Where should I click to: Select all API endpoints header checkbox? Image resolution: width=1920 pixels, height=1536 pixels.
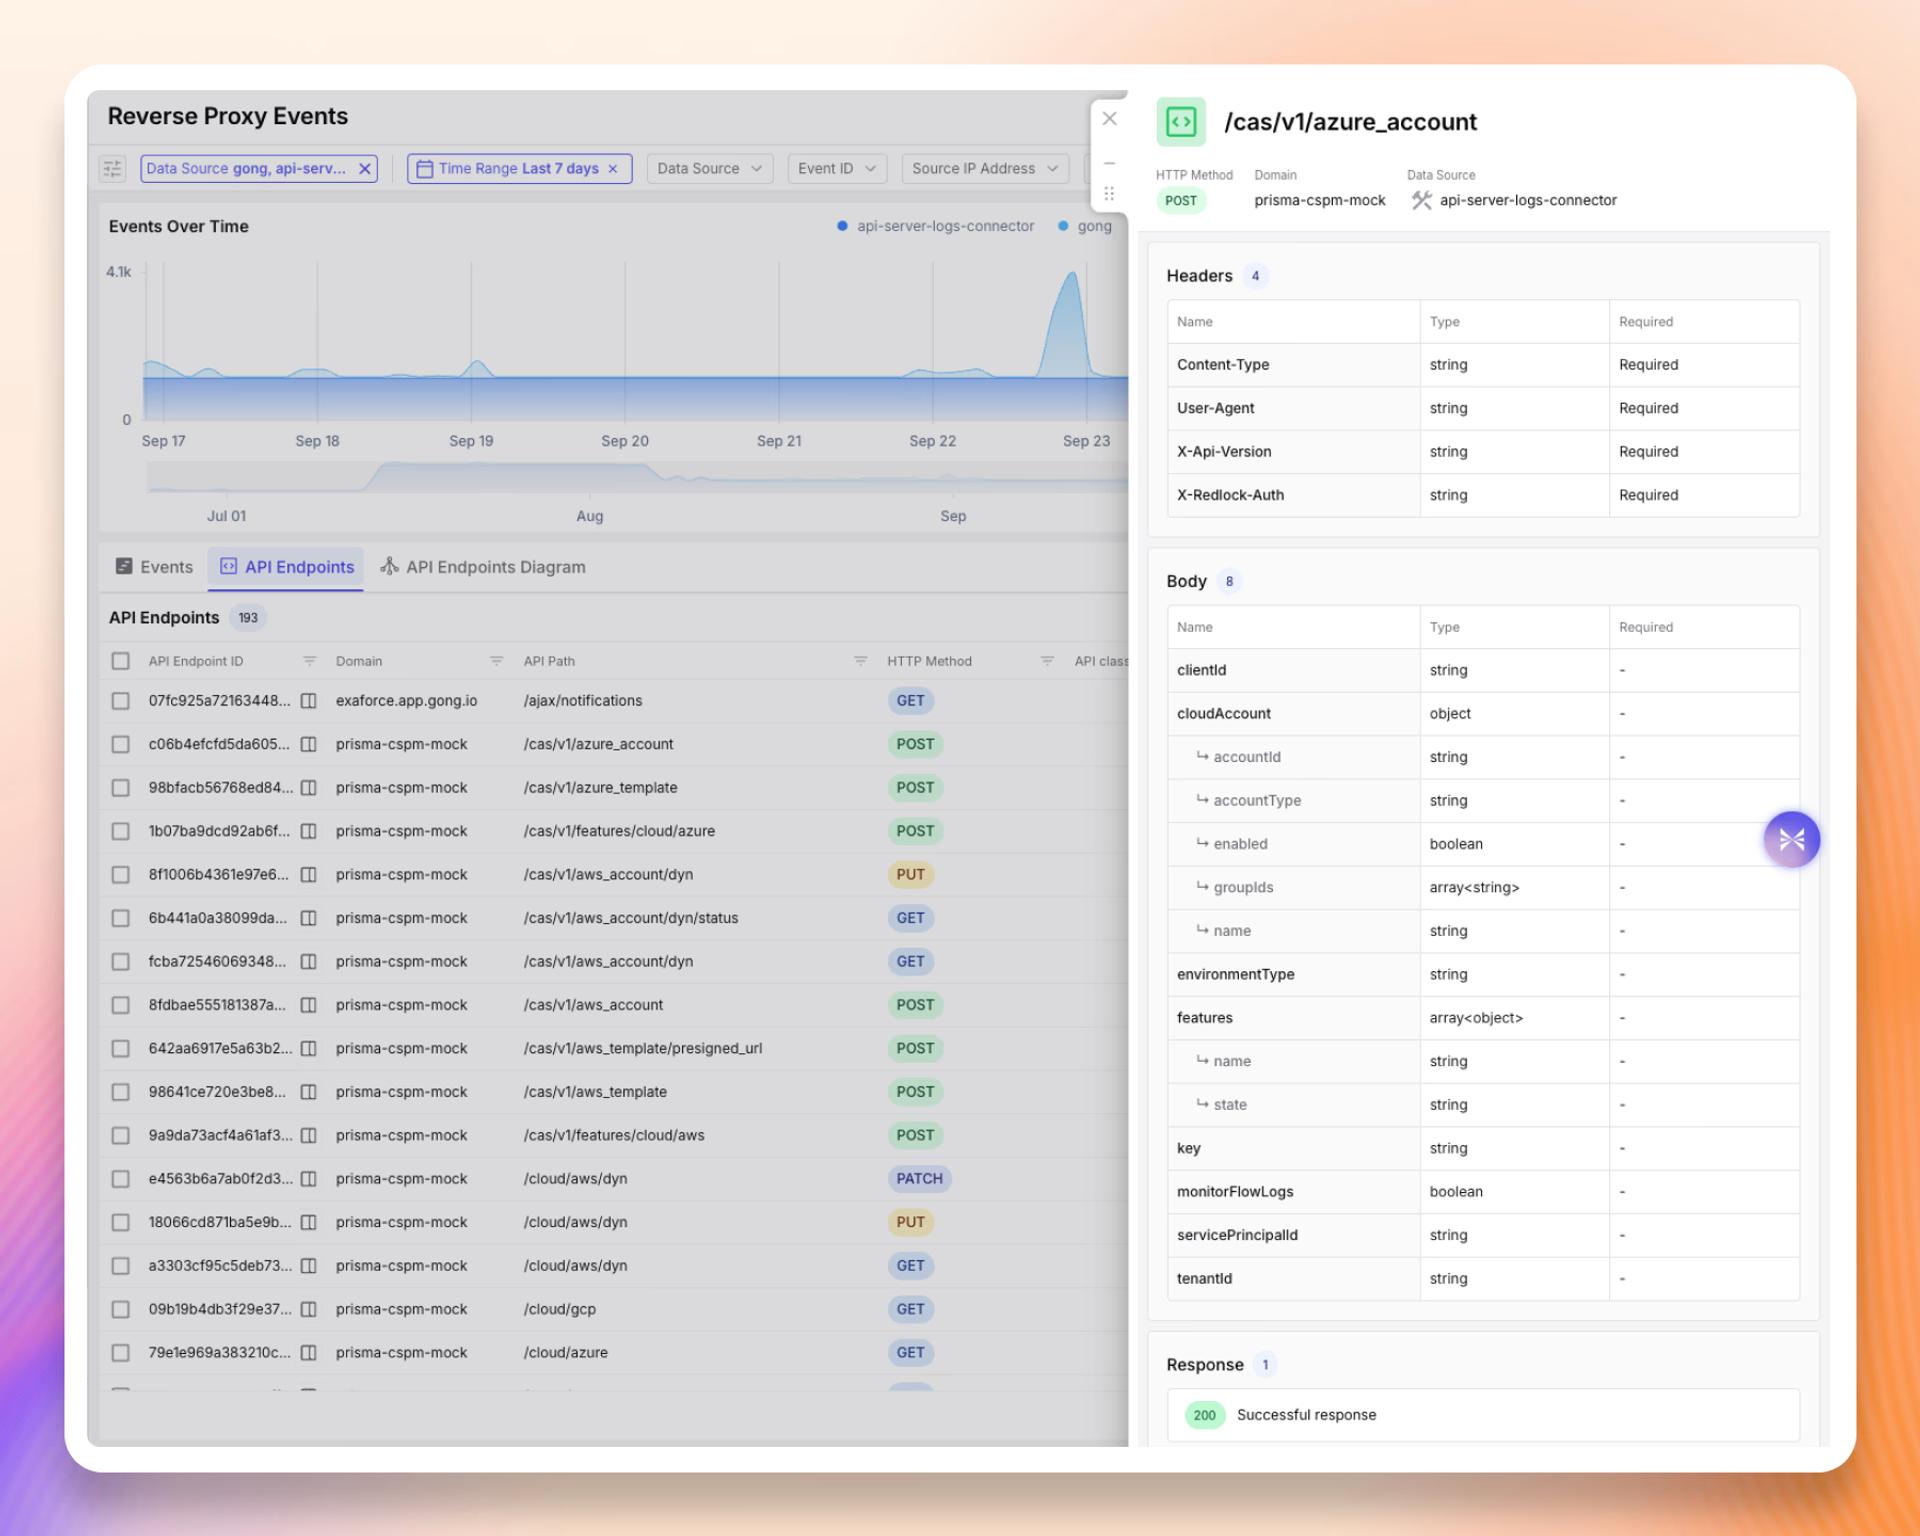pos(121,661)
